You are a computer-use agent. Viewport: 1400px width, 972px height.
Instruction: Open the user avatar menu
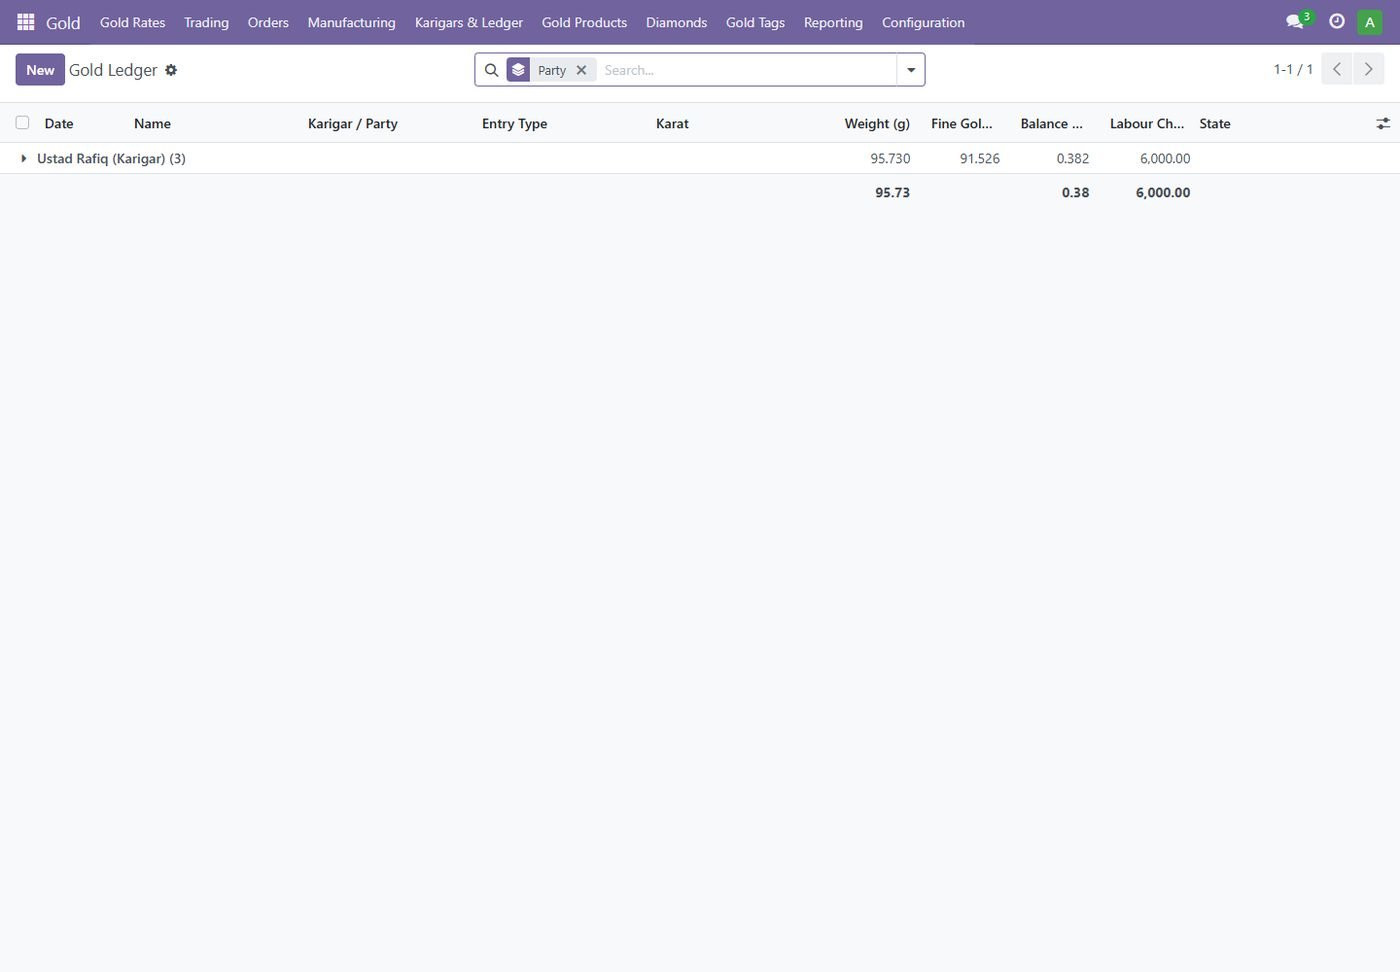(1370, 22)
